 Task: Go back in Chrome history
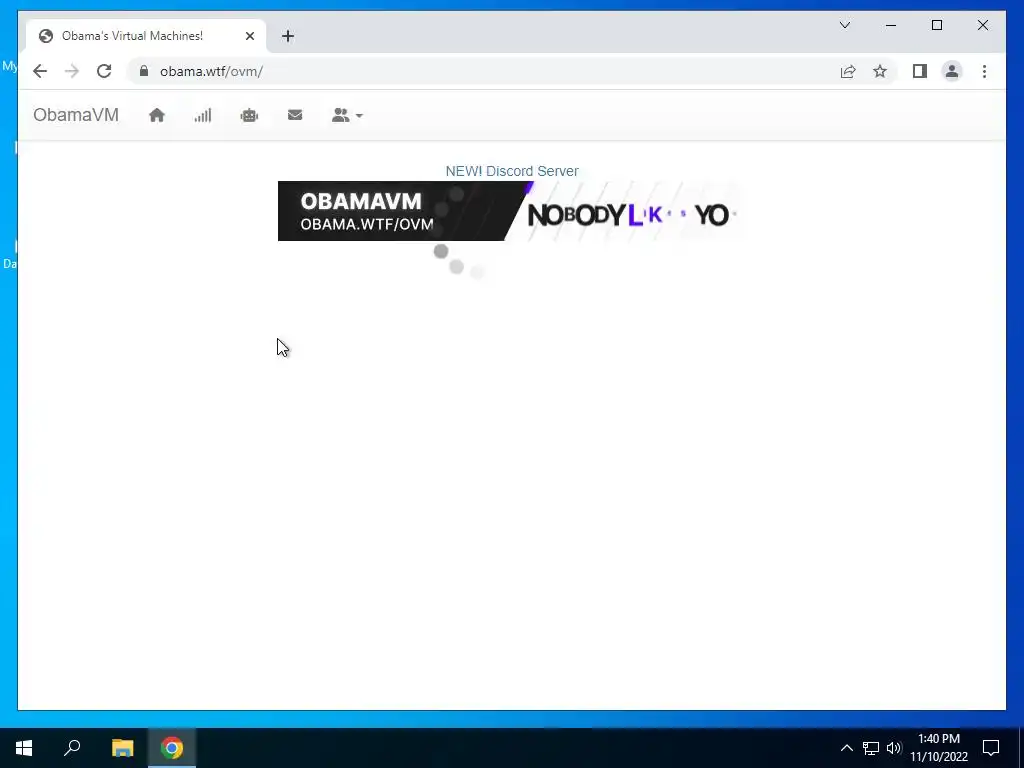pyautogui.click(x=40, y=71)
